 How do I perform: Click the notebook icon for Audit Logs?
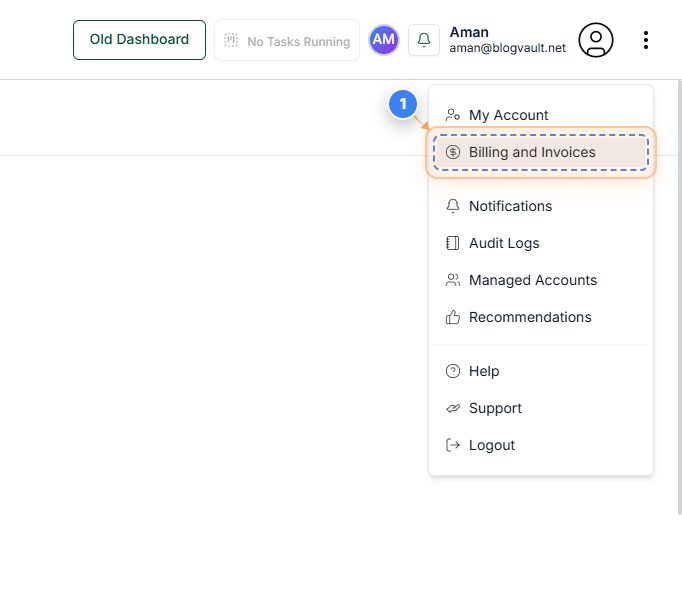point(453,243)
